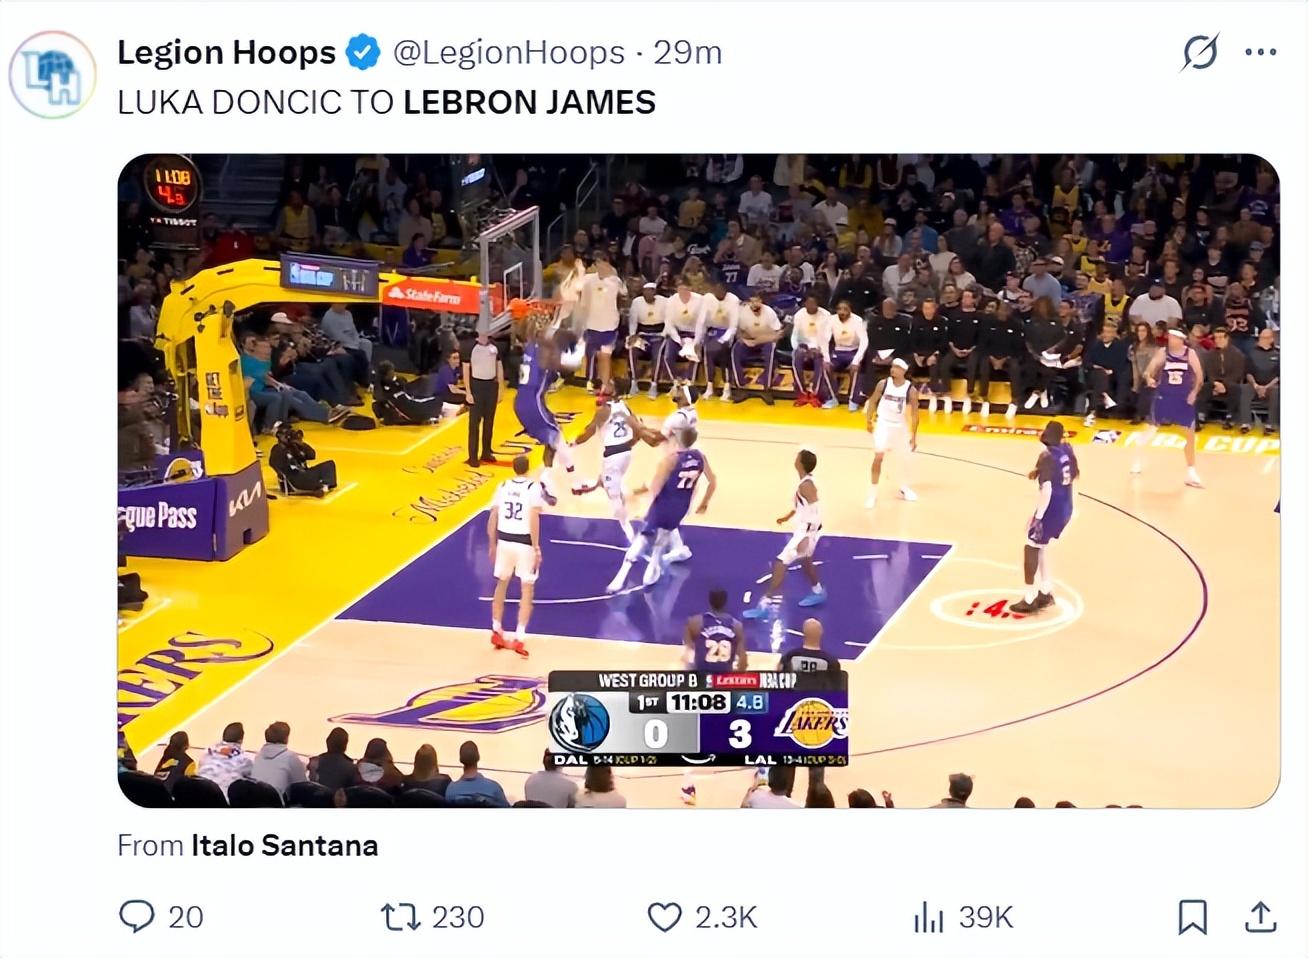The image size is (1308, 958).
Task: Click the share upload arrow icon
Action: (1261, 916)
